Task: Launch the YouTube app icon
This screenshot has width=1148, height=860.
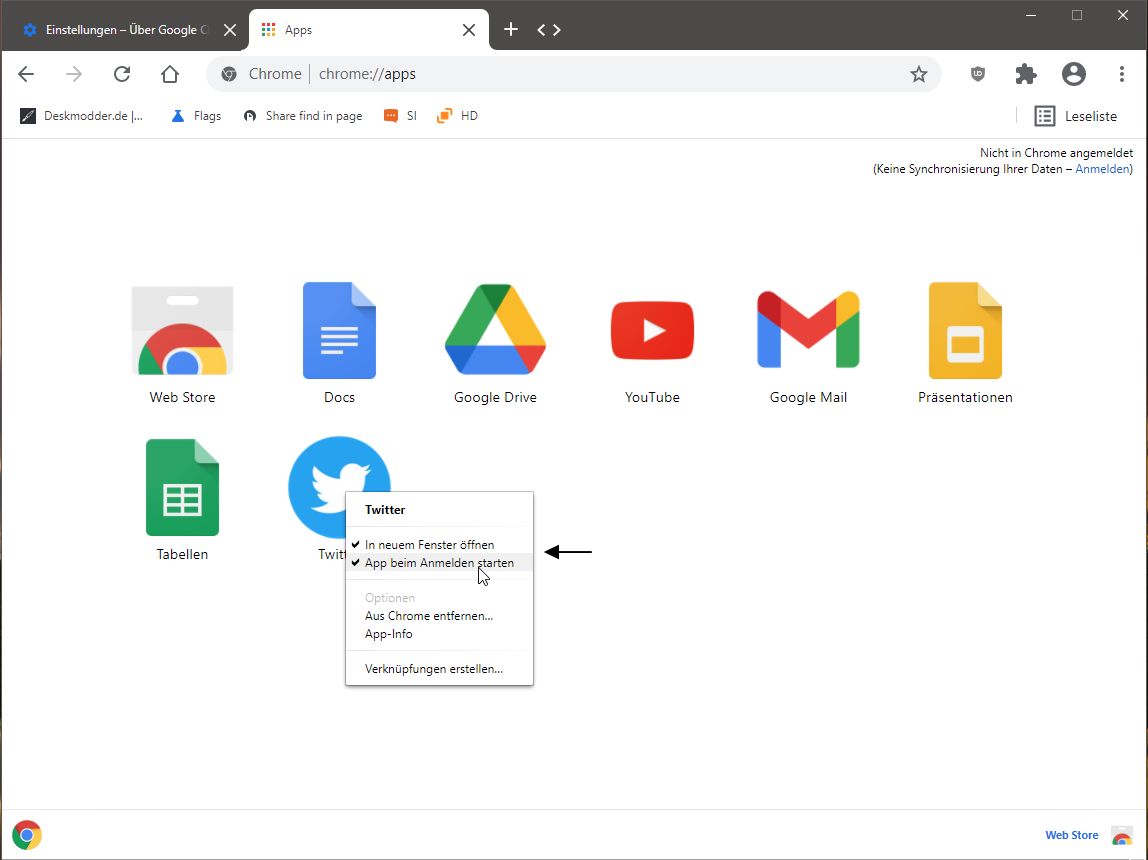Action: [x=652, y=331]
